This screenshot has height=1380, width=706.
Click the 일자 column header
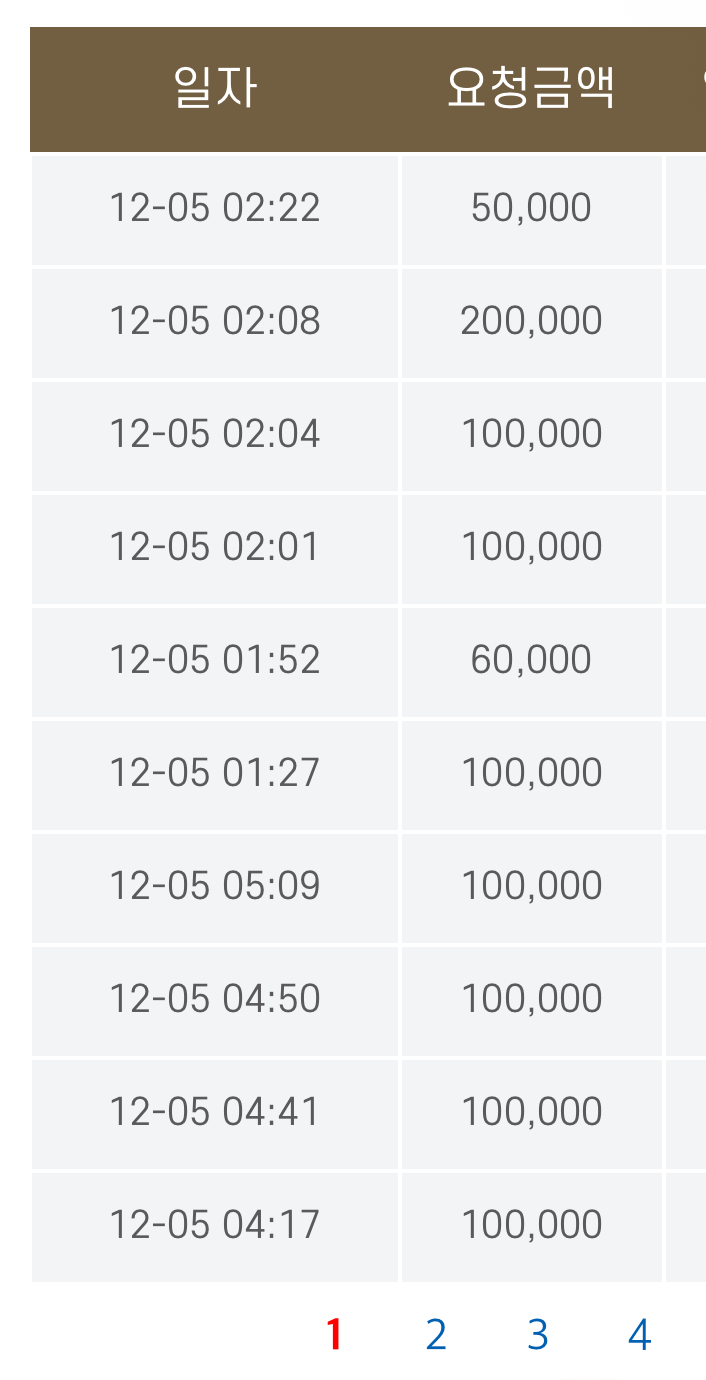pos(215,89)
